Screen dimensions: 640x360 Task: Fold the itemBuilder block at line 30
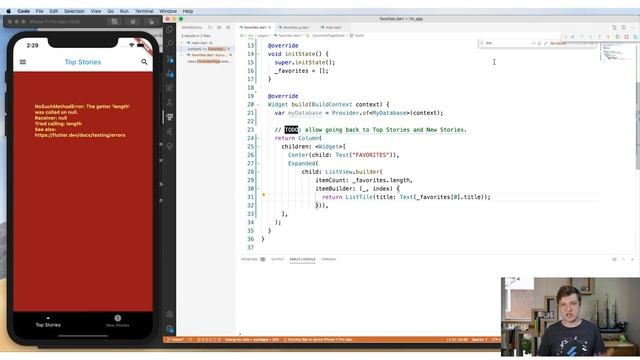(258, 189)
